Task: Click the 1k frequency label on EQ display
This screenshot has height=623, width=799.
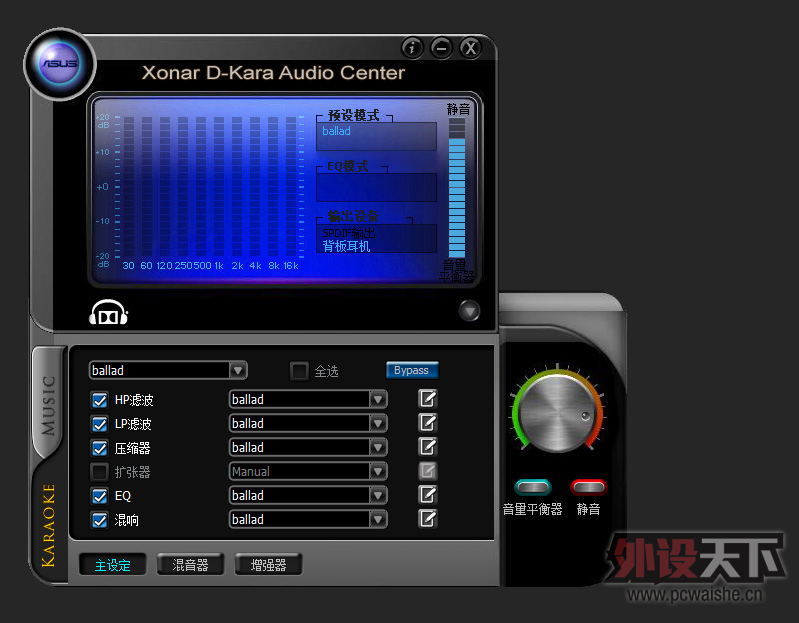Action: pos(219,265)
